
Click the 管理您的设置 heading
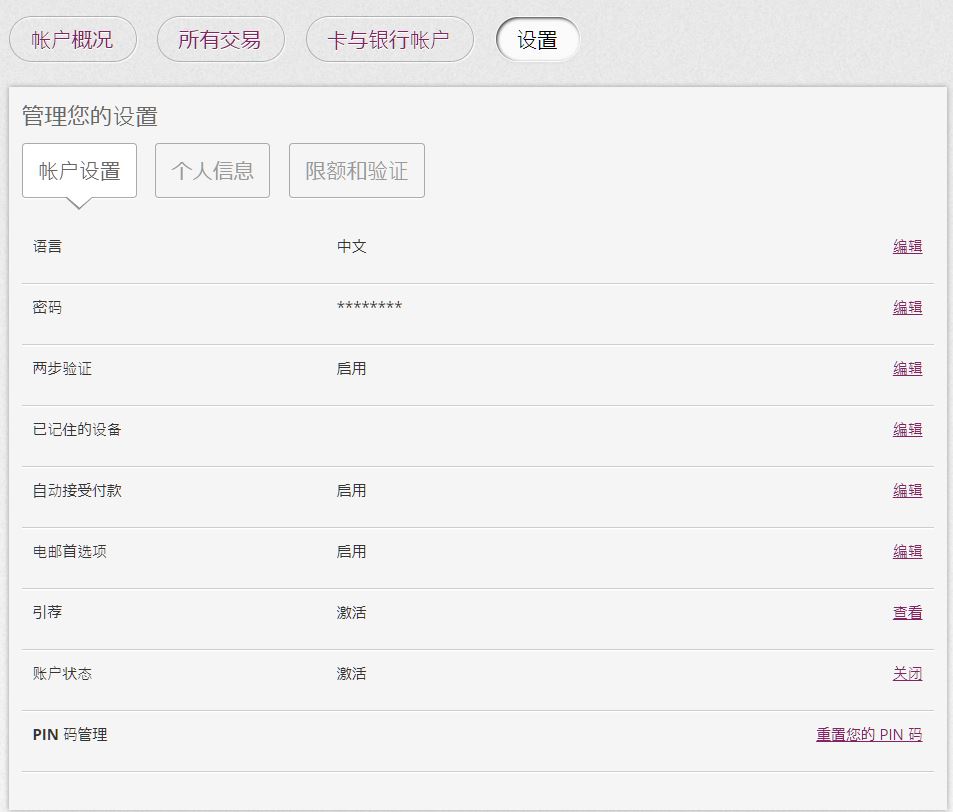coord(90,116)
